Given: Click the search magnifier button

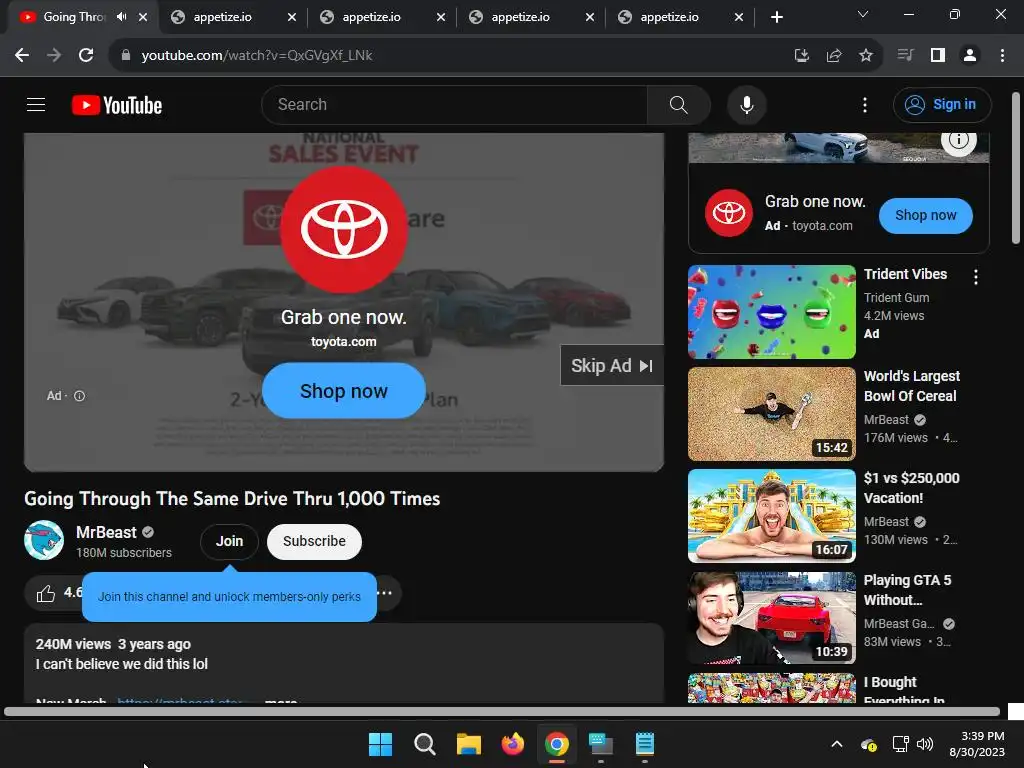Looking at the screenshot, I should pos(679,104).
